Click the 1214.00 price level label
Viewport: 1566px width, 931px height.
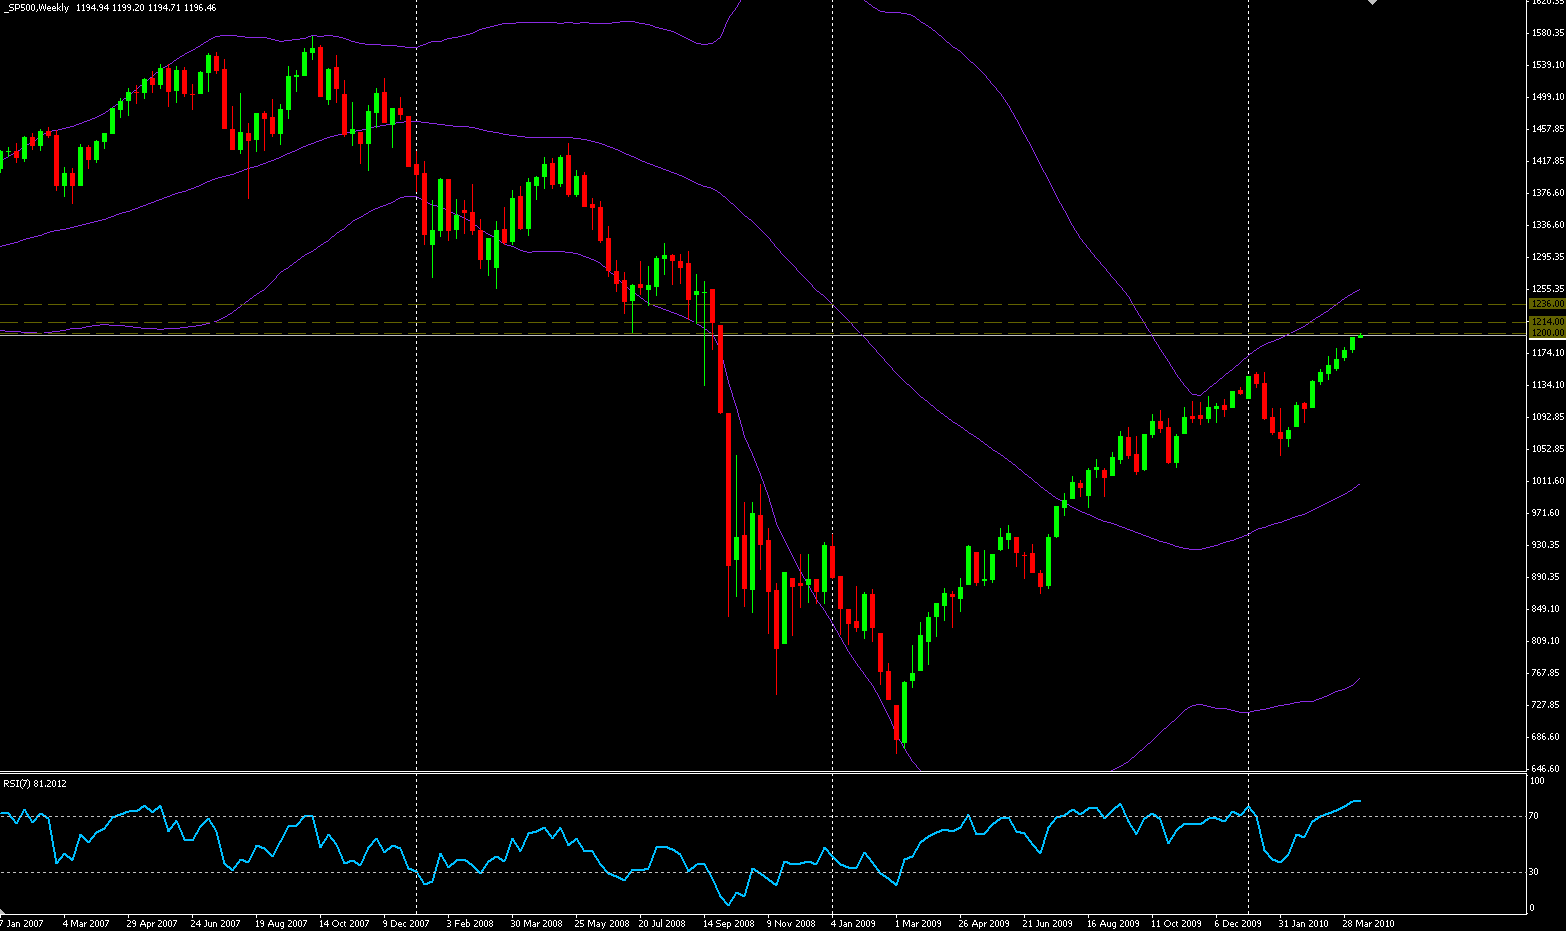(x=1546, y=321)
